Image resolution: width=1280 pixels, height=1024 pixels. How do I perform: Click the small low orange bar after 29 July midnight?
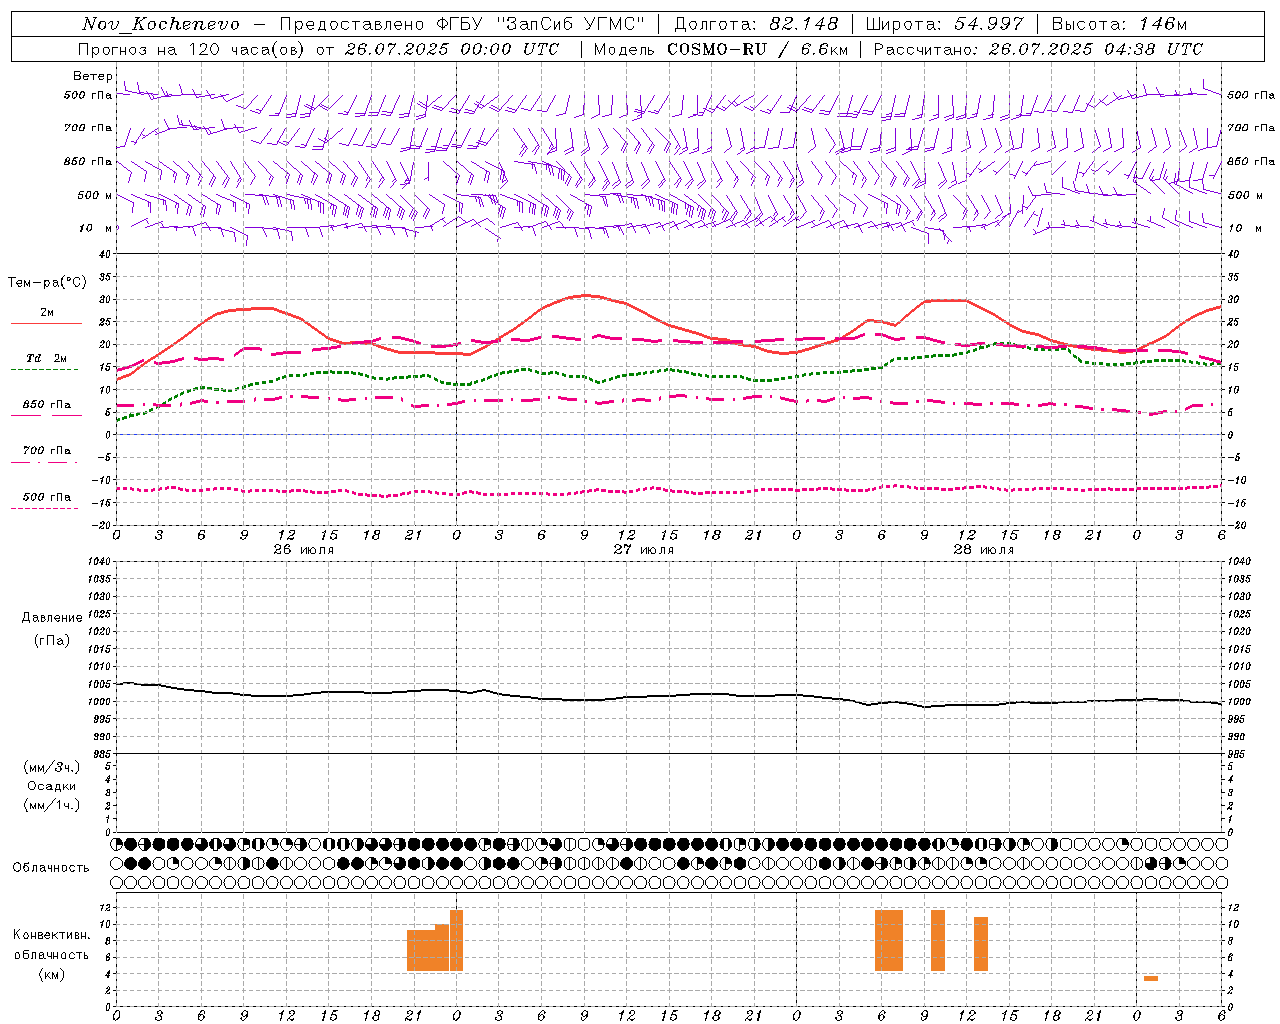coord(1151,978)
